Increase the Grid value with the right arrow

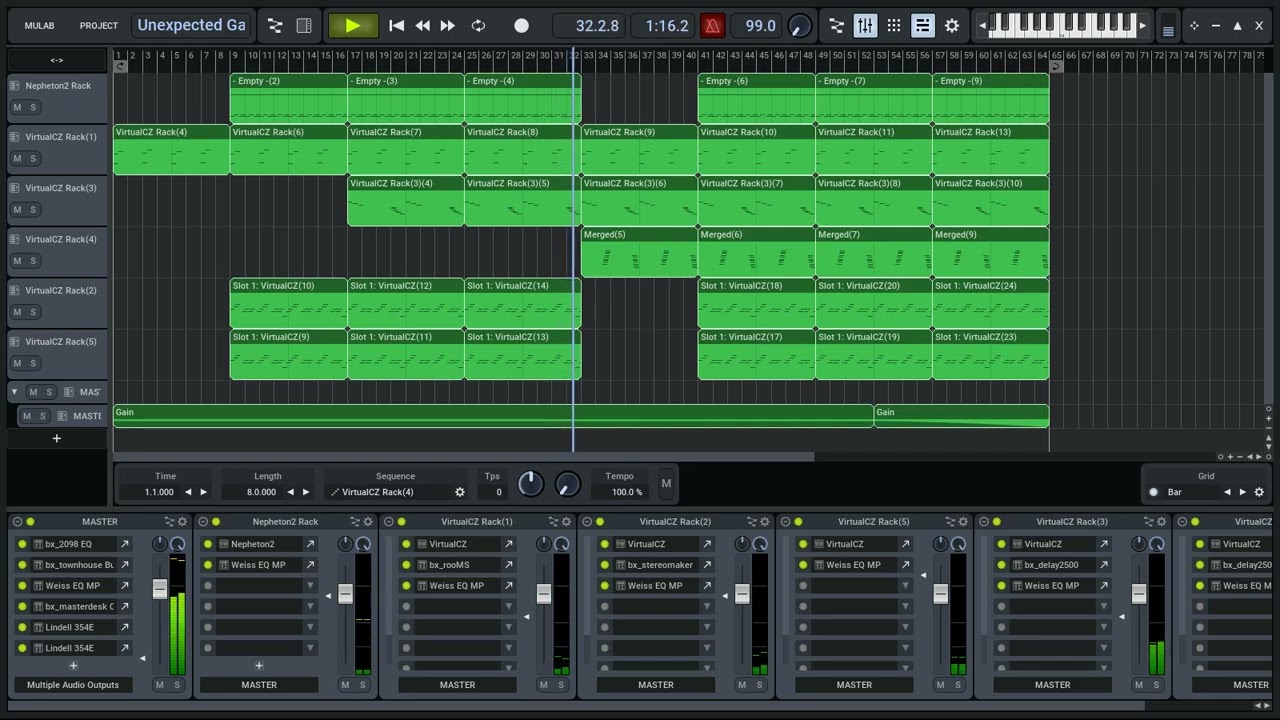click(x=1243, y=492)
